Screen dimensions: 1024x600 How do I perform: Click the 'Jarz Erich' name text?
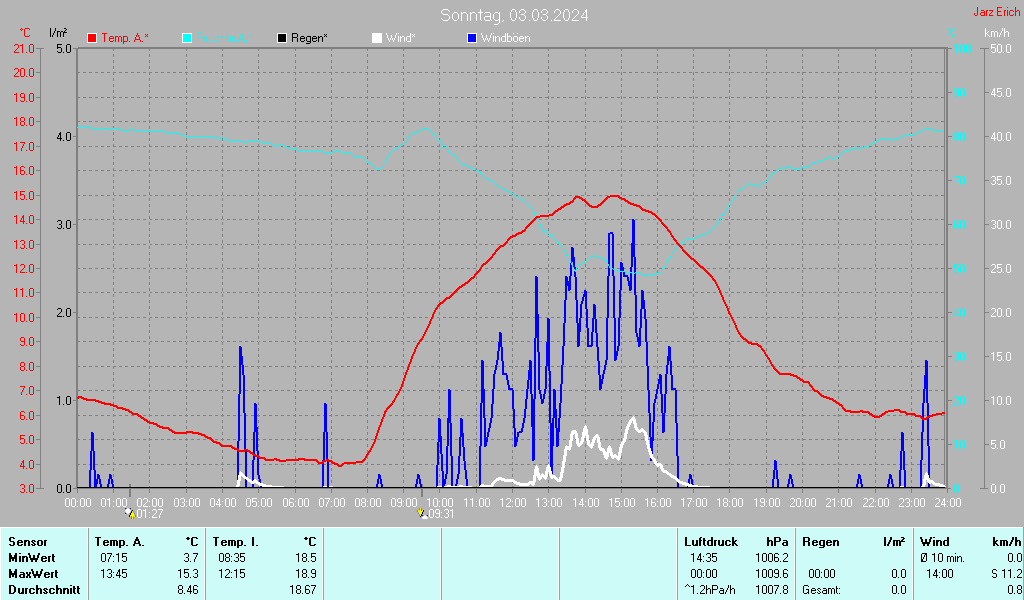[997, 12]
